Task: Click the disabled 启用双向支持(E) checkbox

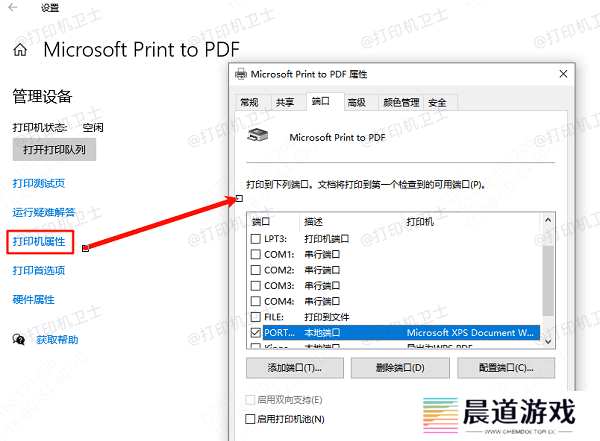Action: pyautogui.click(x=250, y=400)
